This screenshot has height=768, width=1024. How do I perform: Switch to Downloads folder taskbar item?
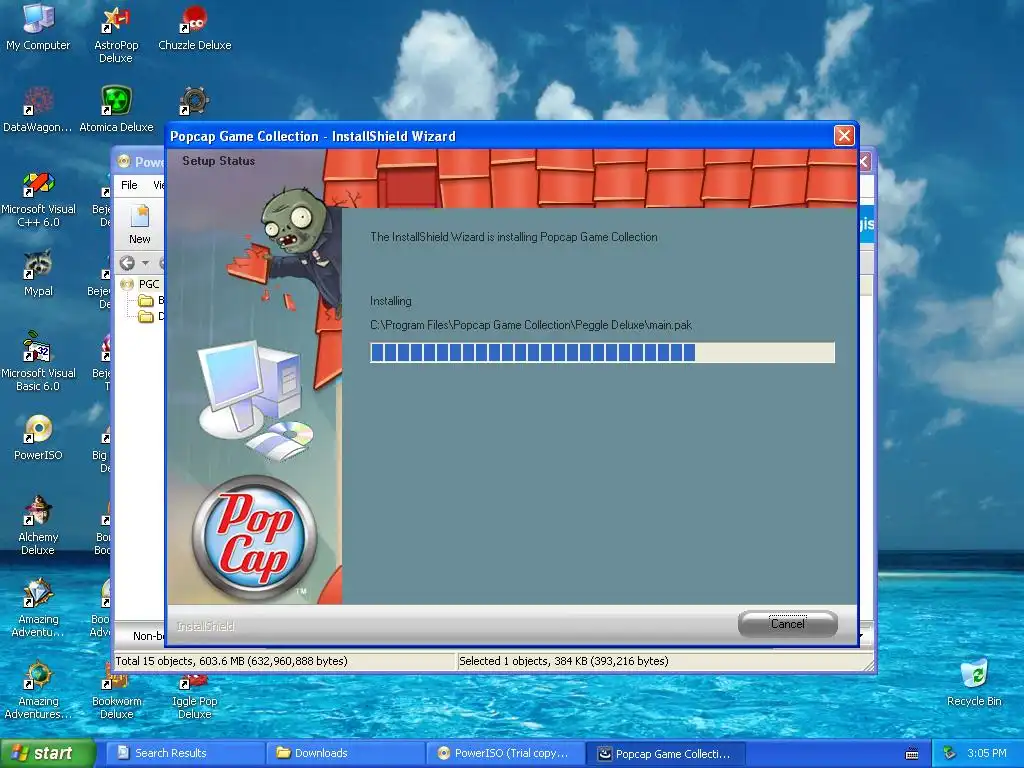point(345,753)
